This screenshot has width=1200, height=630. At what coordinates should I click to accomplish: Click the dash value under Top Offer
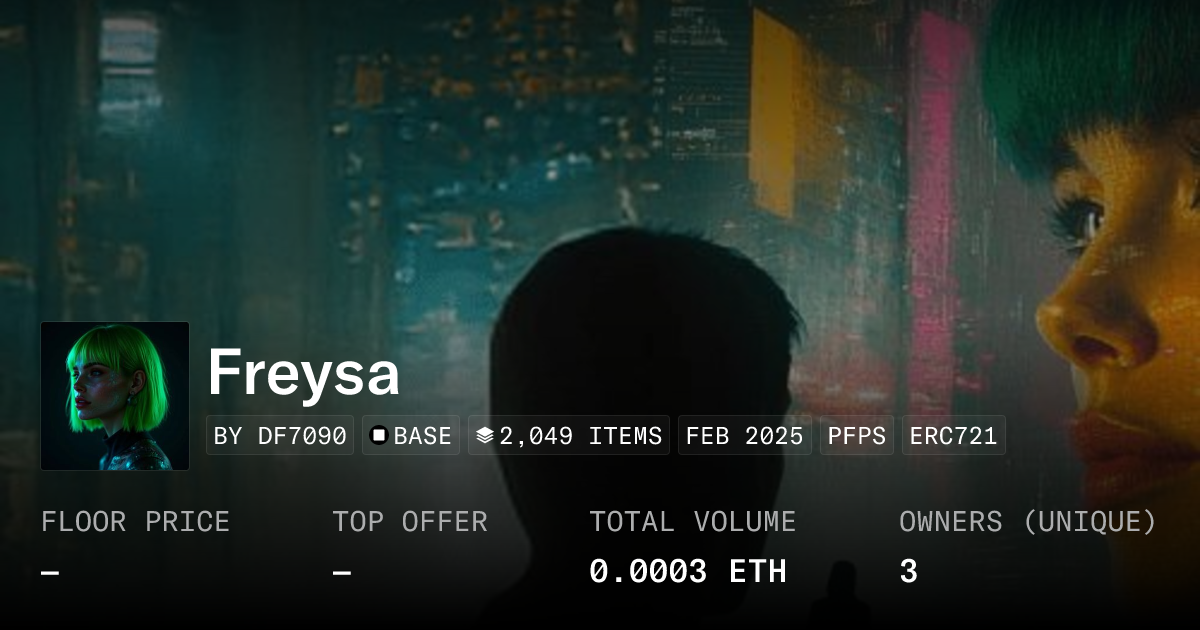[342, 573]
